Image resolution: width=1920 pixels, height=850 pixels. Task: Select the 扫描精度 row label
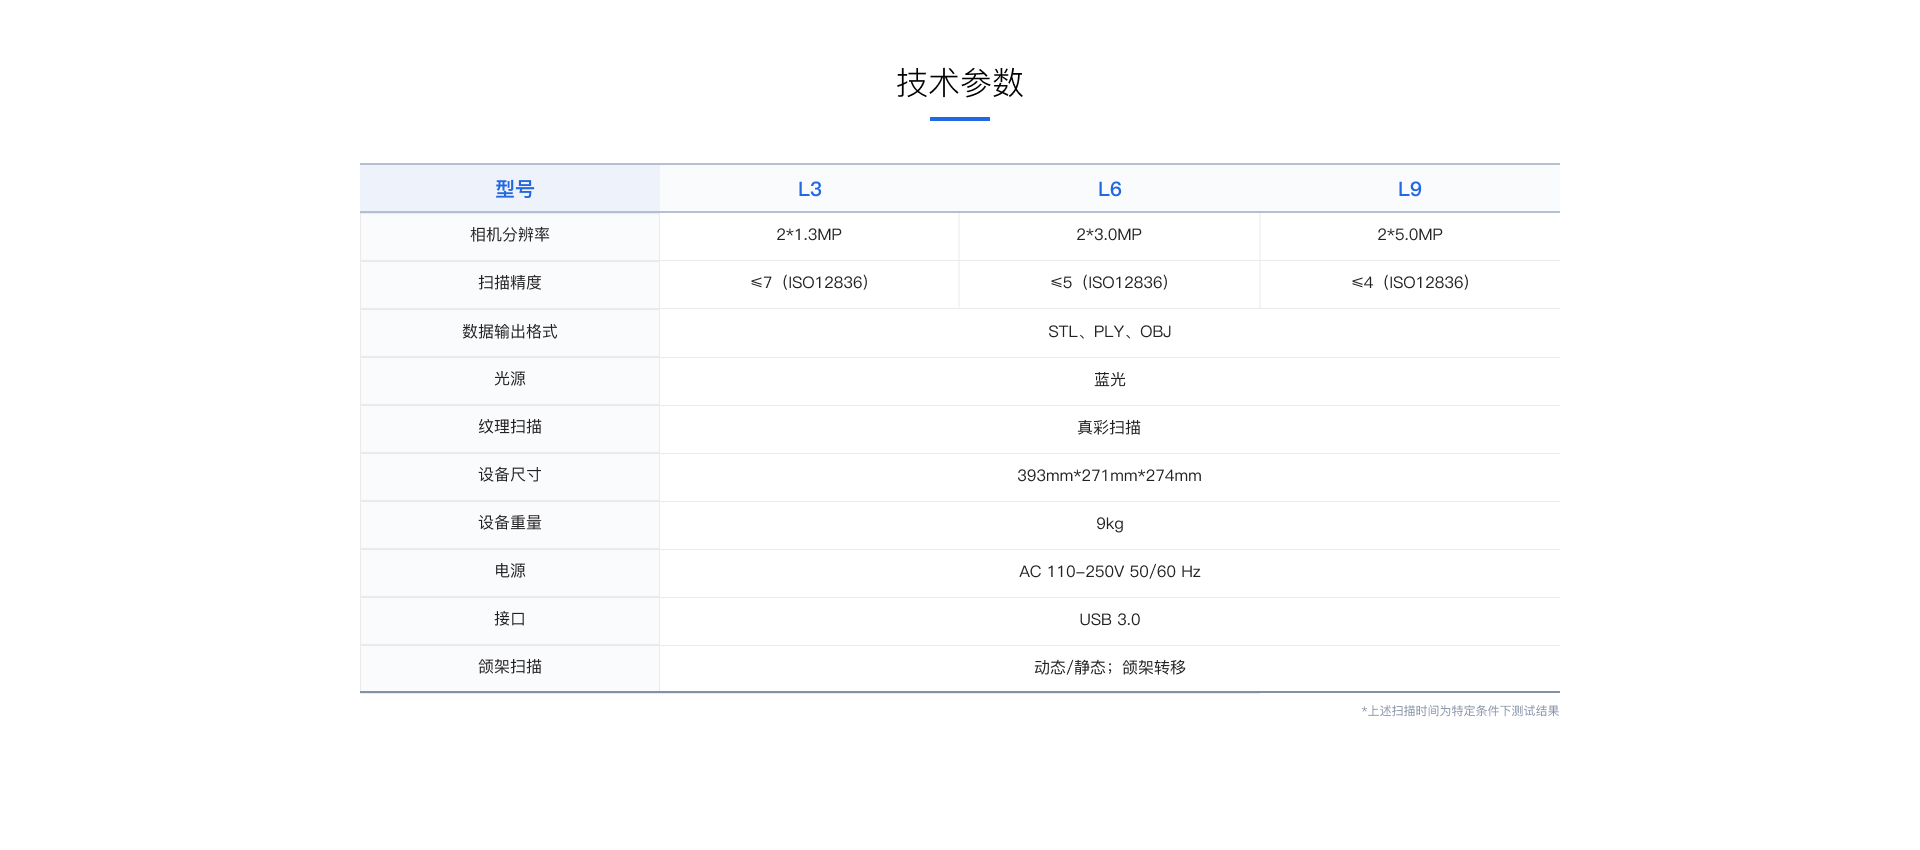click(510, 283)
